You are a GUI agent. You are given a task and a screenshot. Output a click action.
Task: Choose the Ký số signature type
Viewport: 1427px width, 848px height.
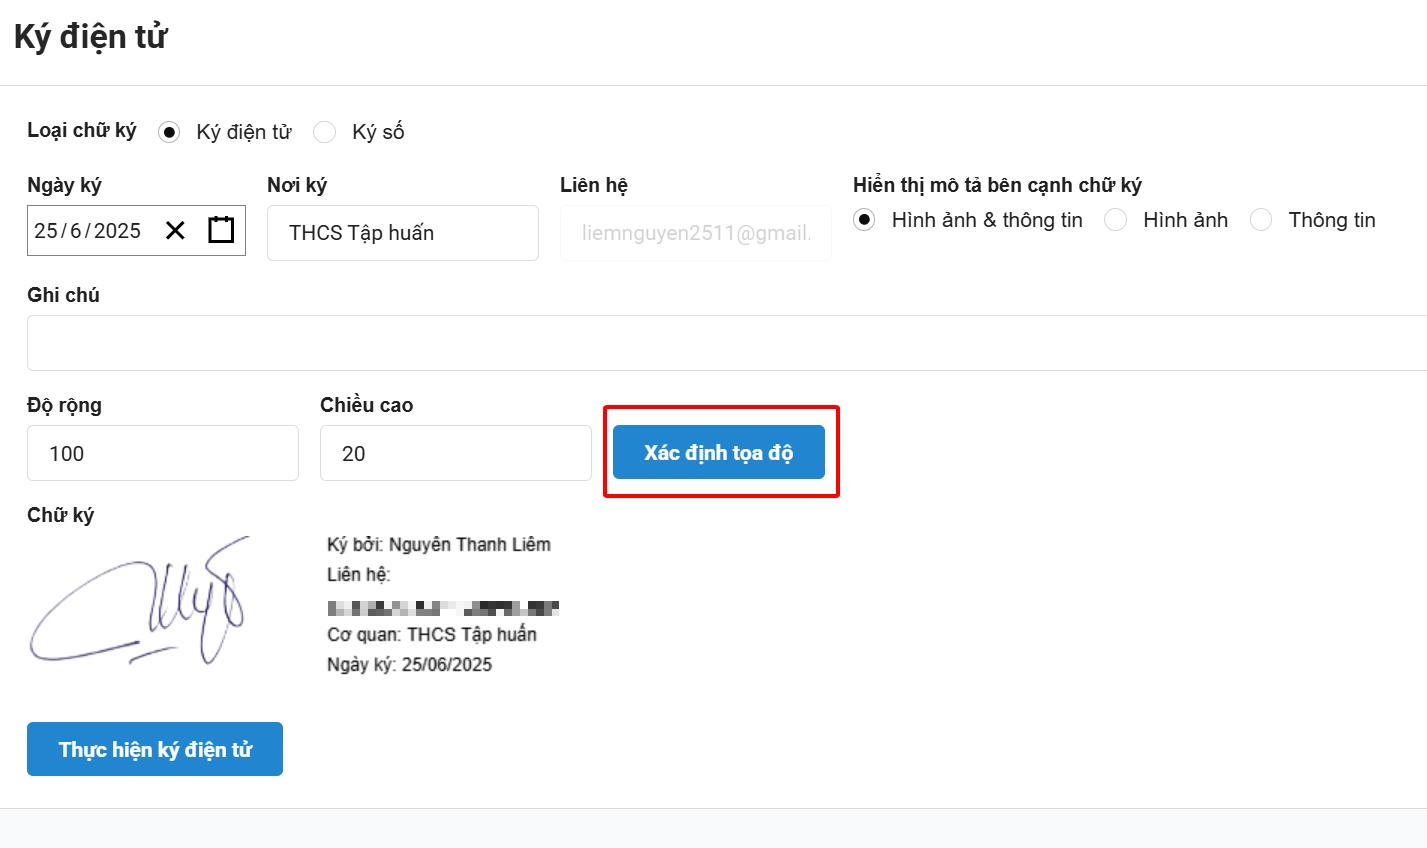tap(324, 132)
